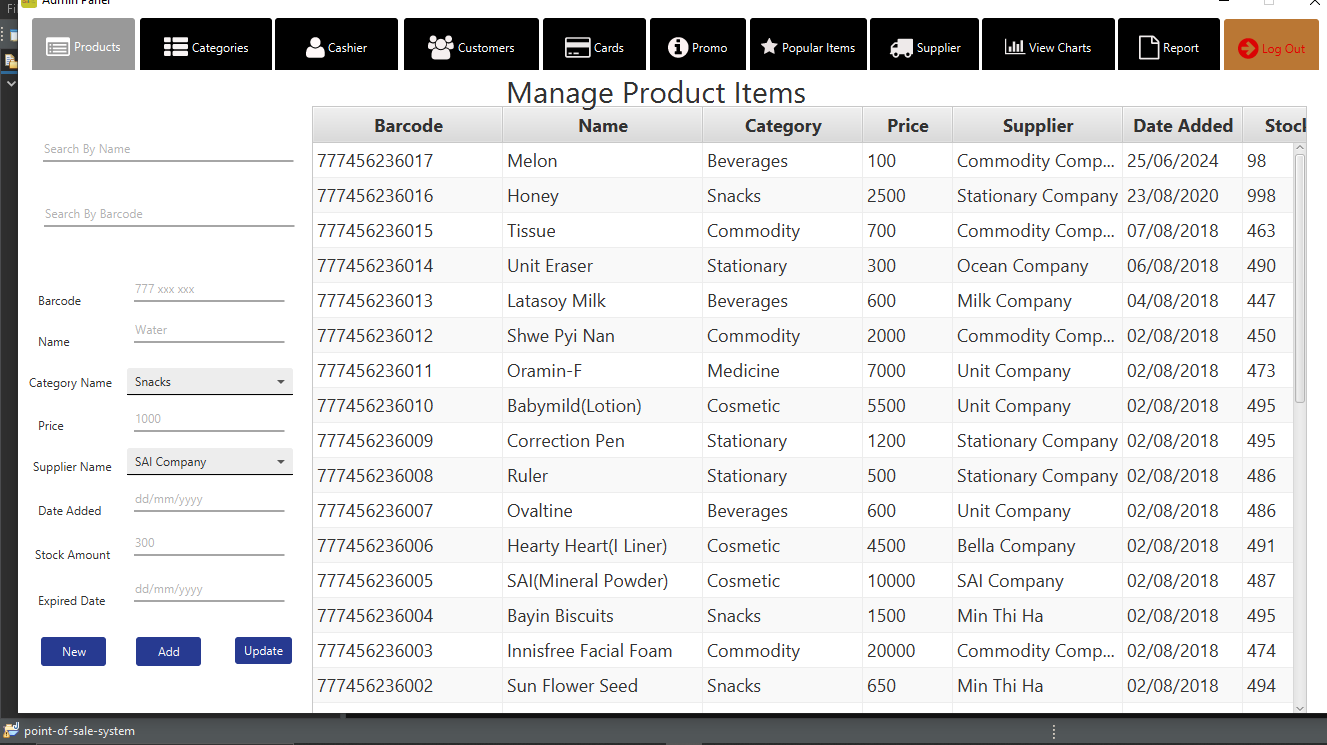Focus the Search By Name field

click(x=168, y=149)
